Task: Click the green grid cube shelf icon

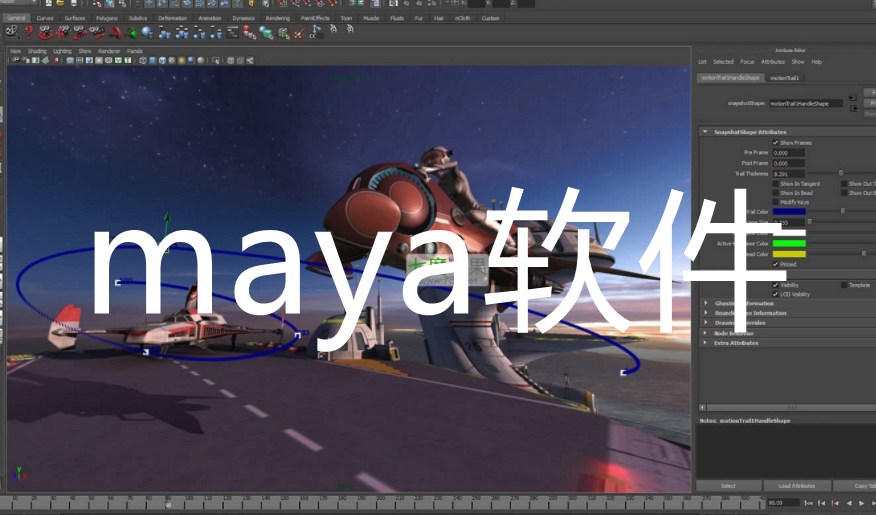Action: [x=283, y=33]
